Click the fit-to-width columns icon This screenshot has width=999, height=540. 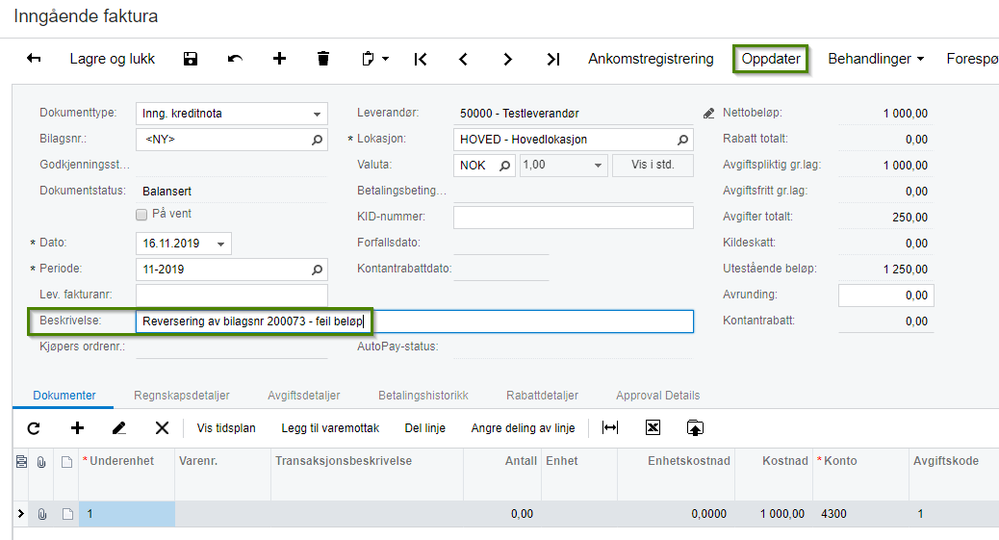pyautogui.click(x=610, y=428)
